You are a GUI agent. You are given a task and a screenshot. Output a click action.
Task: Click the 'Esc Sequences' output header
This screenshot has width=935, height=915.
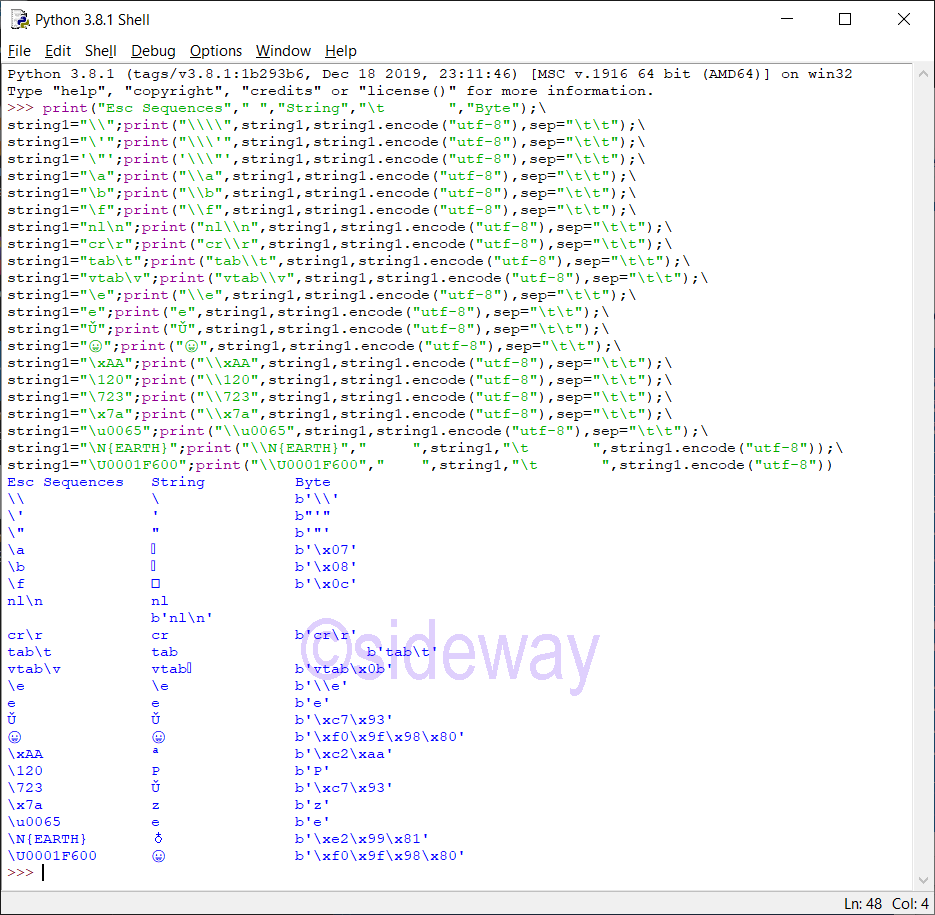coord(66,482)
